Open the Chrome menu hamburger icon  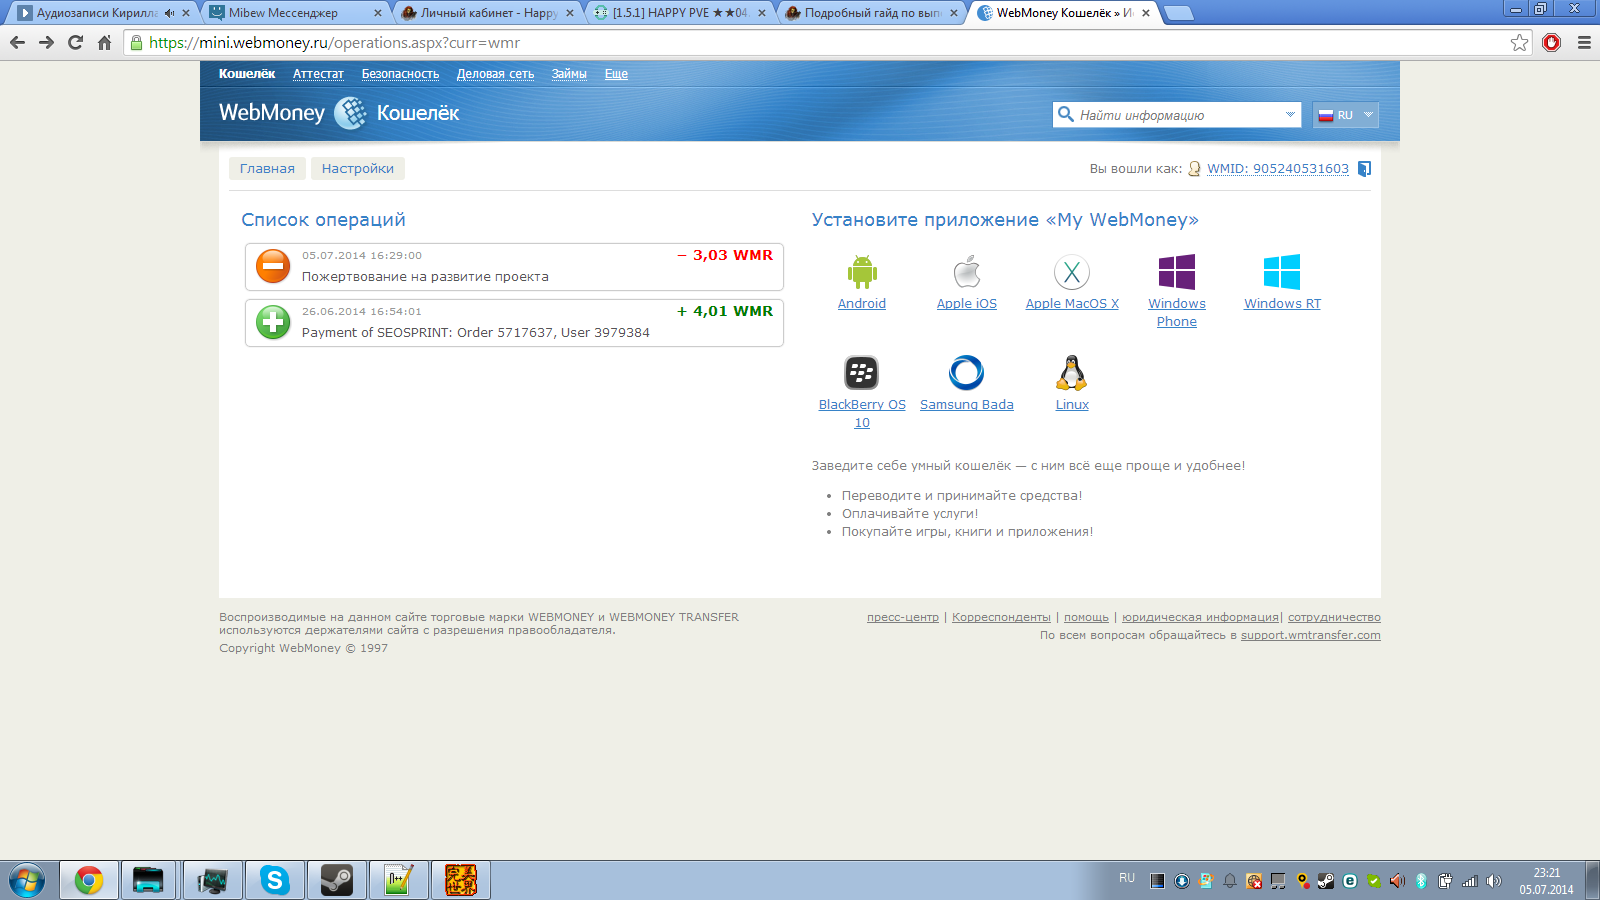pyautogui.click(x=1584, y=42)
